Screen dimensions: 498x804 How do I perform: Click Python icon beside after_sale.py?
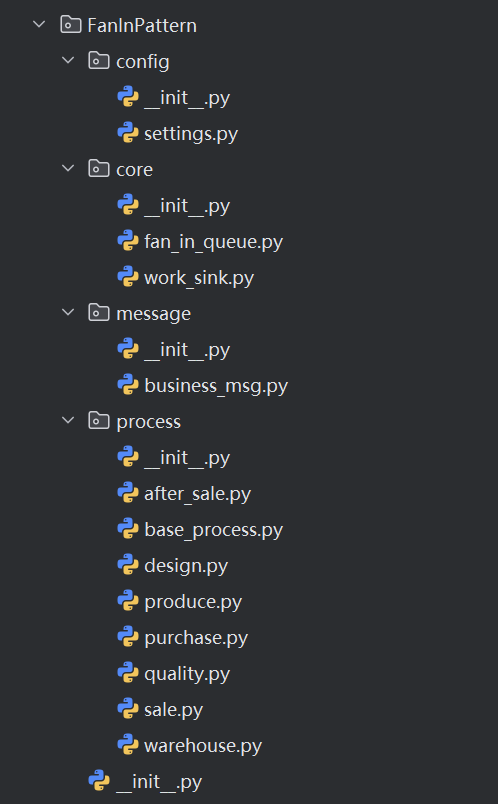(x=128, y=493)
